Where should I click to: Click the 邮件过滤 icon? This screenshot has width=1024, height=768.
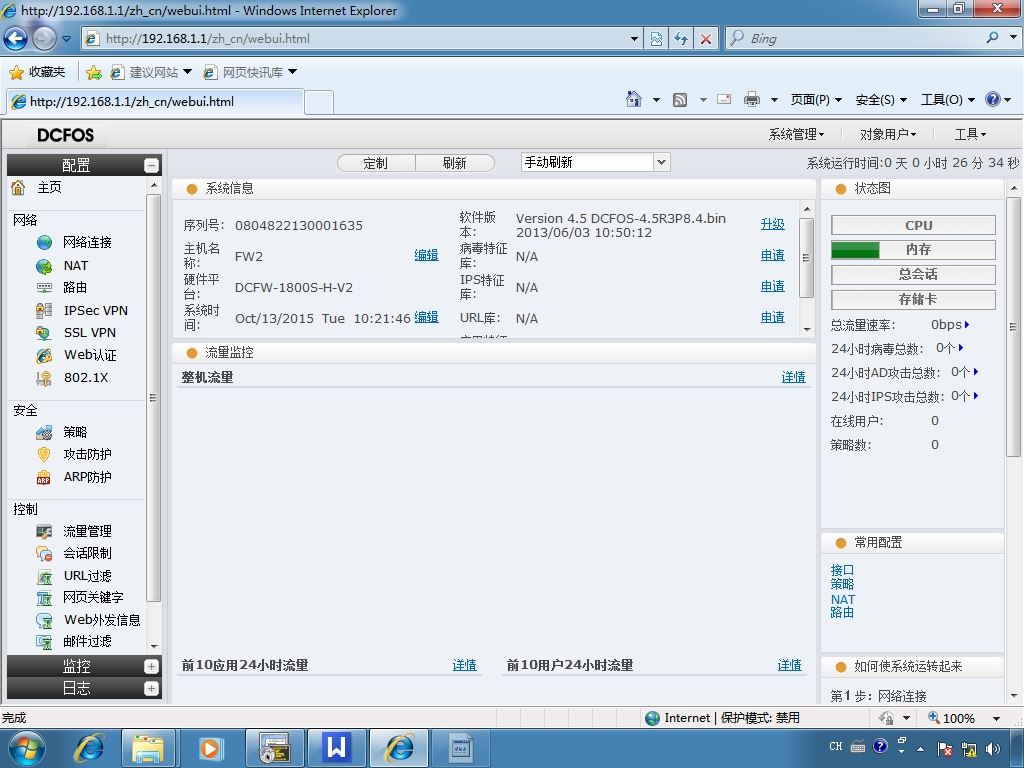44,642
